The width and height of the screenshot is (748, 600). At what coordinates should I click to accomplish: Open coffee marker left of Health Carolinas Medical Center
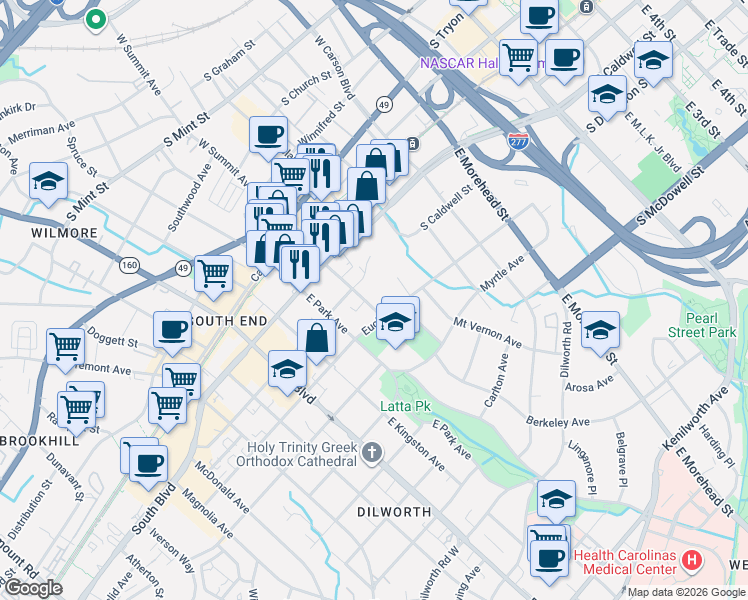coord(550,562)
